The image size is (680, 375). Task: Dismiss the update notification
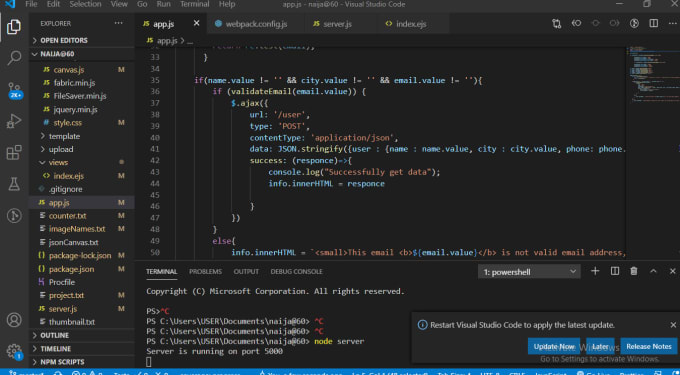pyautogui.click(x=673, y=325)
